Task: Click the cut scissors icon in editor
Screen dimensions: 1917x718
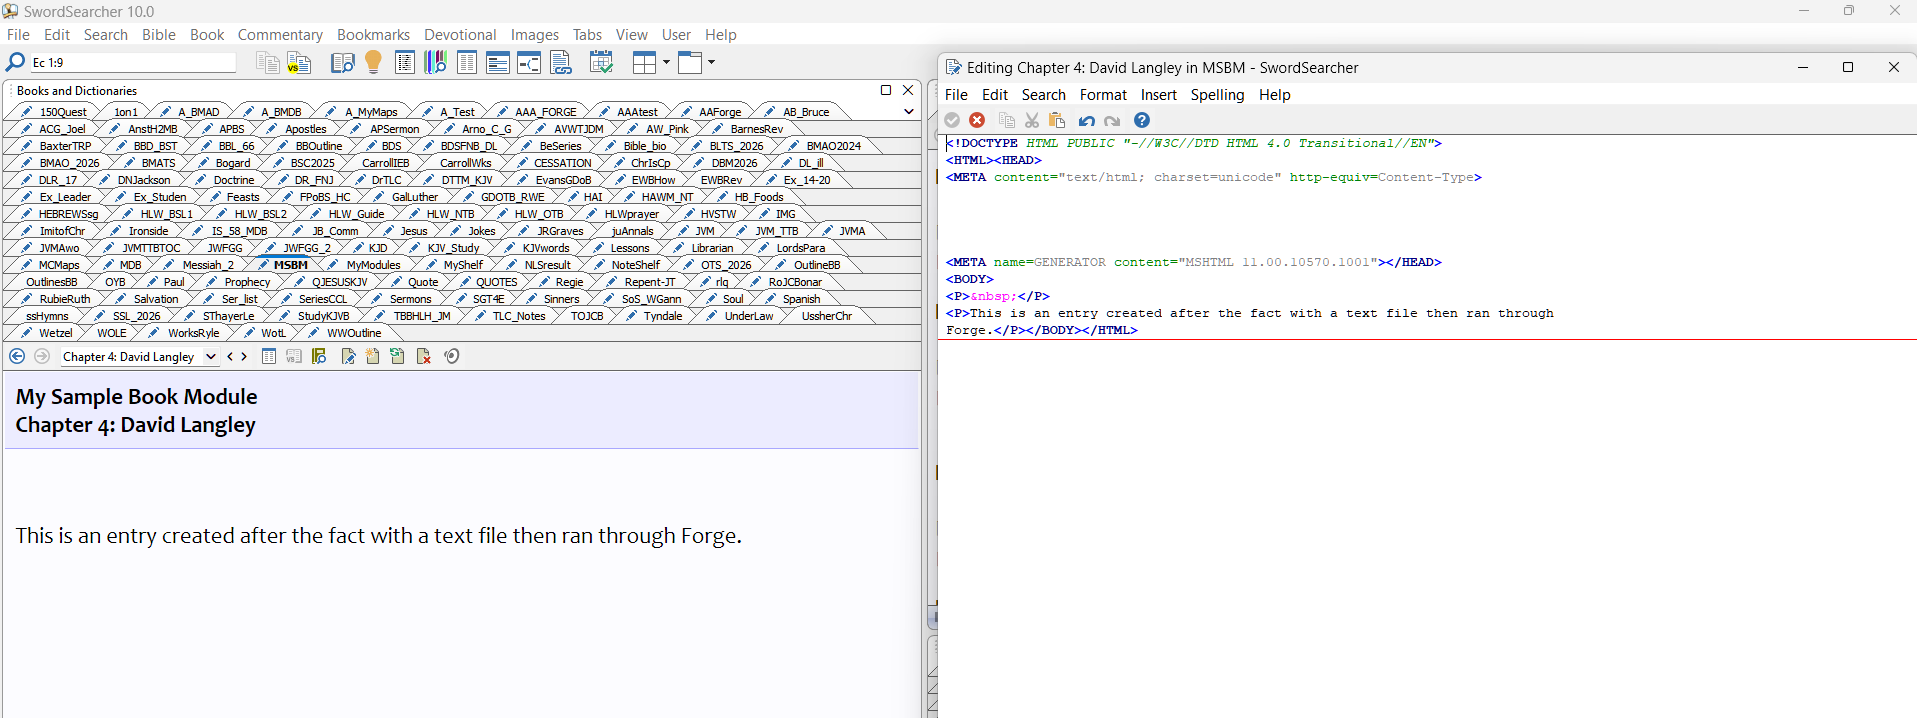Action: [x=1032, y=120]
